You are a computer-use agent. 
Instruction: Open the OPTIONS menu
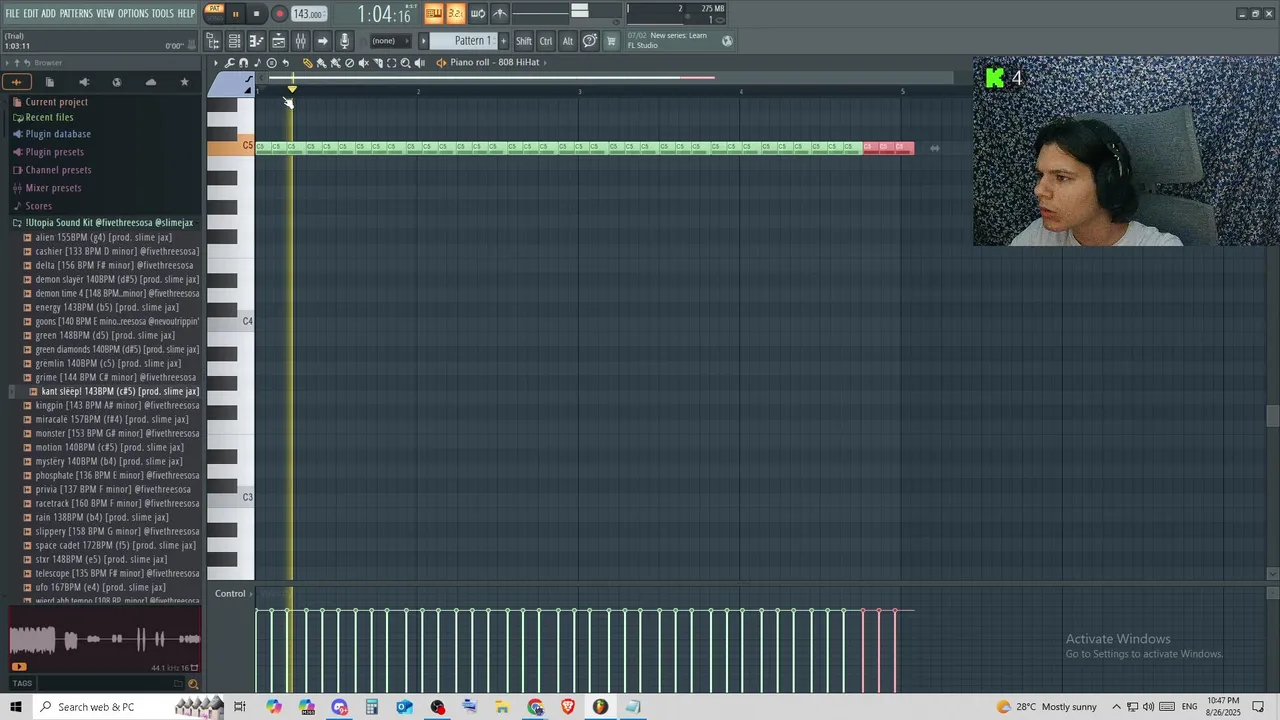133,14
